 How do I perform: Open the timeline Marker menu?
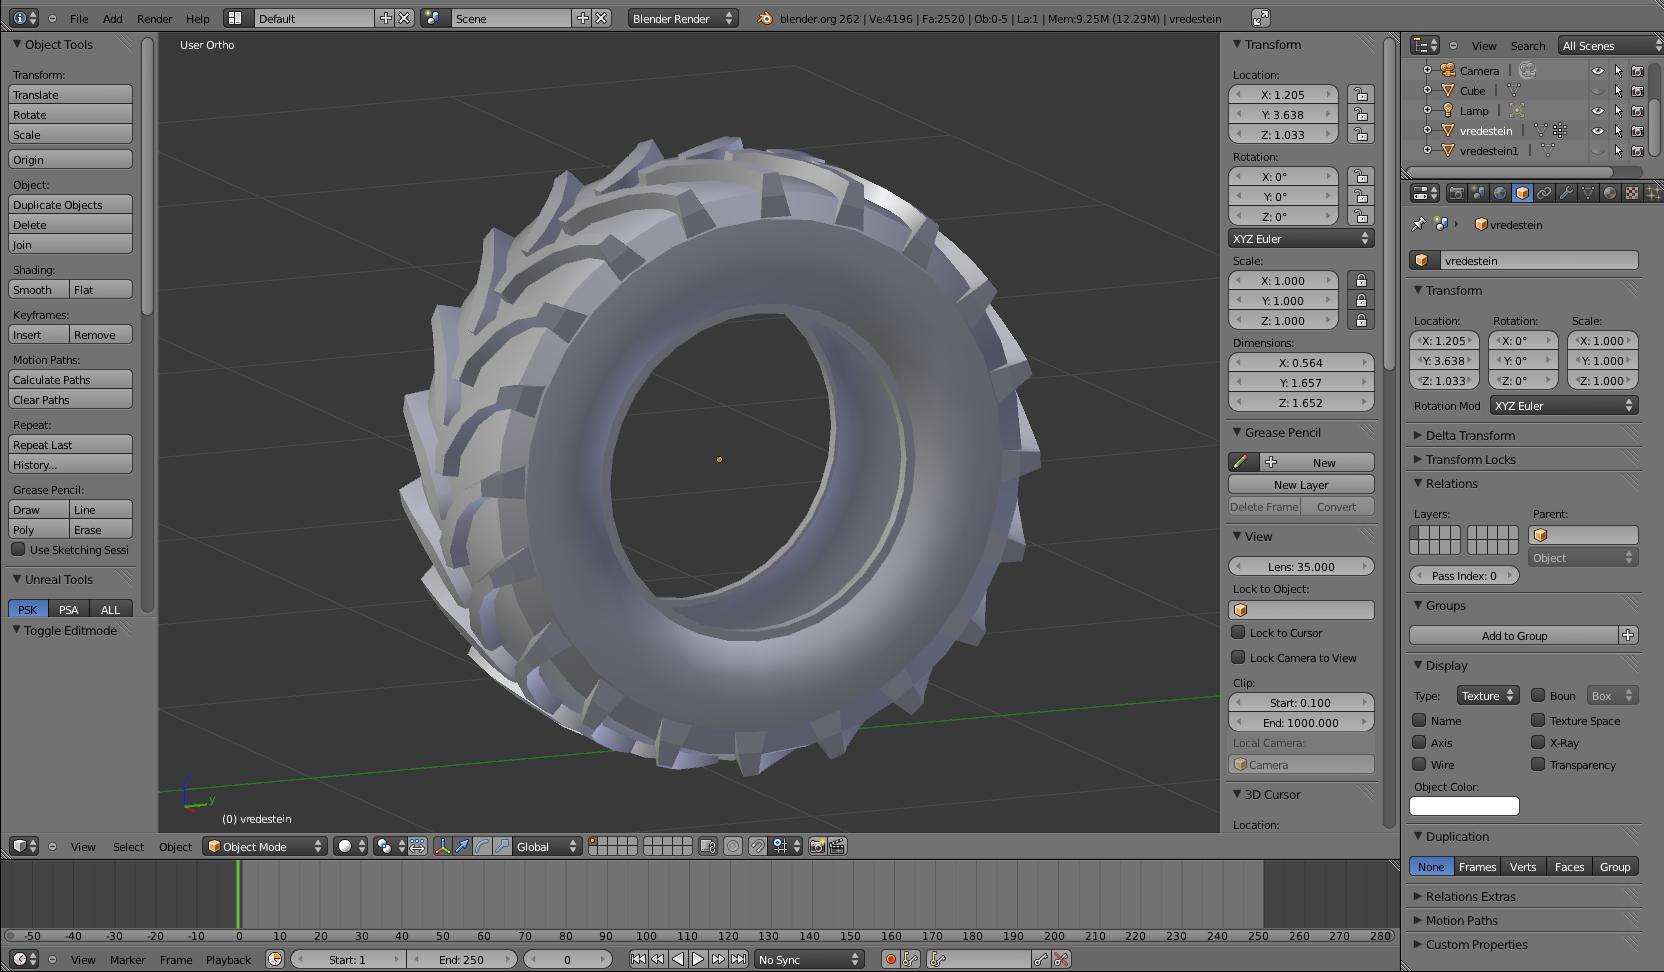click(128, 959)
